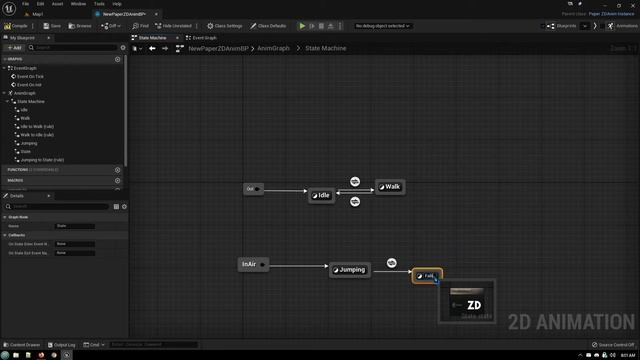Go to NewPaperZDAnimBP in breadcrumb

pos(218,48)
